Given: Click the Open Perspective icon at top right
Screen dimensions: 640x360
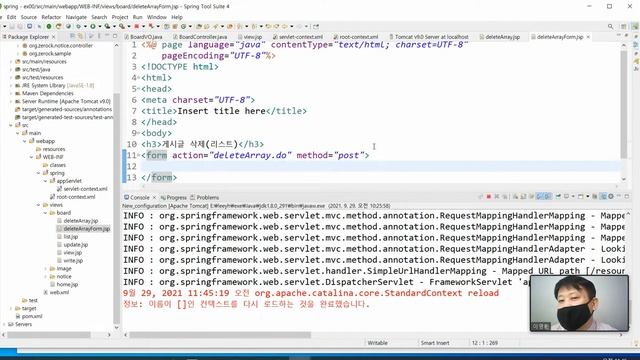Looking at the screenshot, I should pyautogui.click(x=623, y=26).
